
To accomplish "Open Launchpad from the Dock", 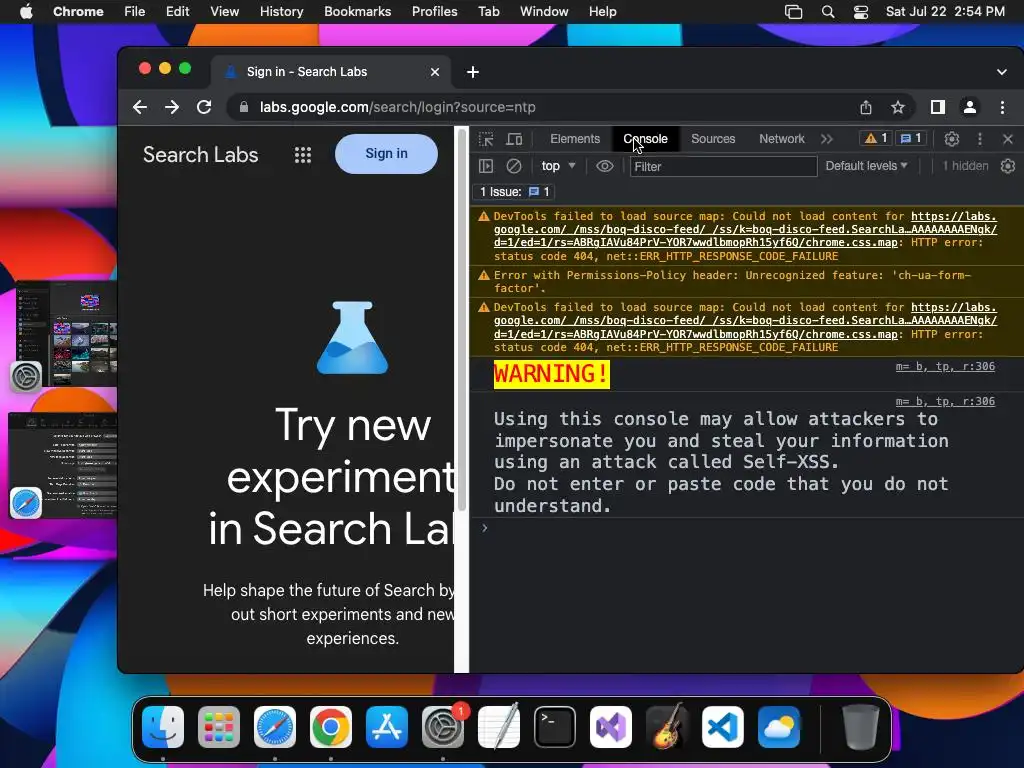I will click(219, 727).
